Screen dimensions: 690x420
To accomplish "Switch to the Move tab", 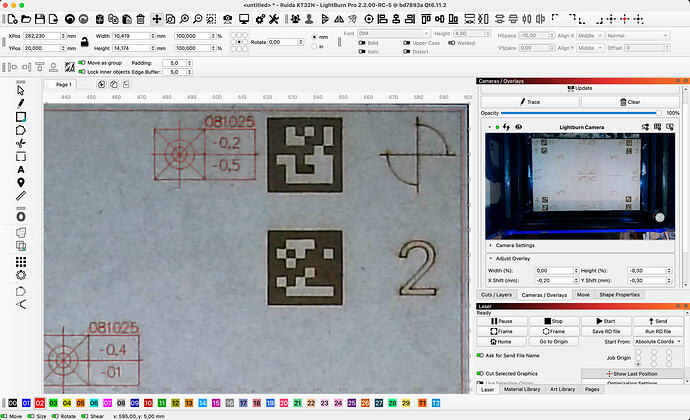I will coord(583,295).
